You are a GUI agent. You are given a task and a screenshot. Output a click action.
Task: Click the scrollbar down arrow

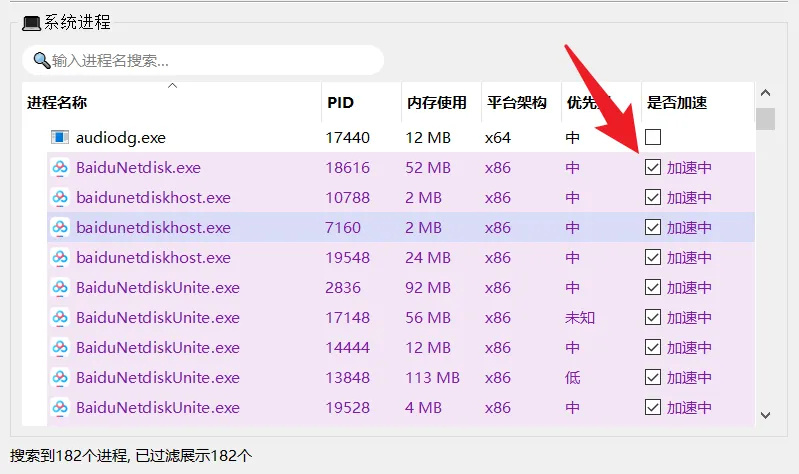click(765, 415)
